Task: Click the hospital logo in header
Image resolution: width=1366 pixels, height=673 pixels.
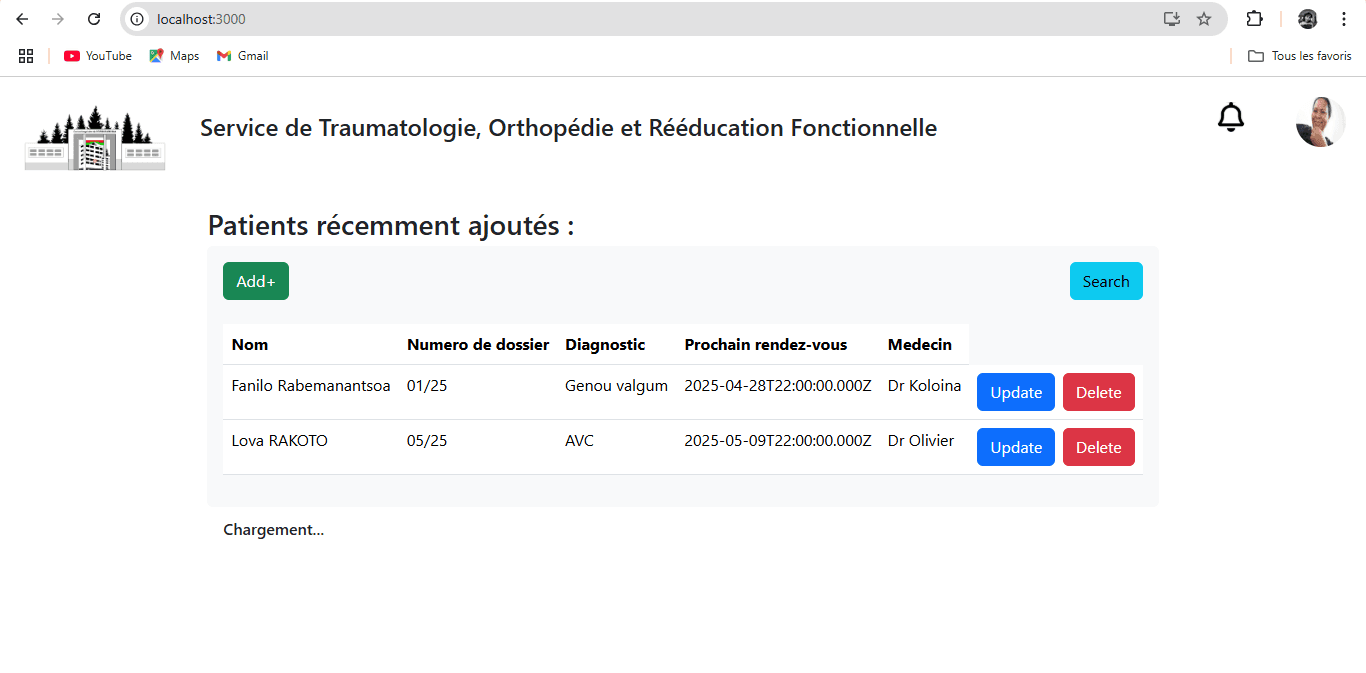Action: pyautogui.click(x=95, y=138)
